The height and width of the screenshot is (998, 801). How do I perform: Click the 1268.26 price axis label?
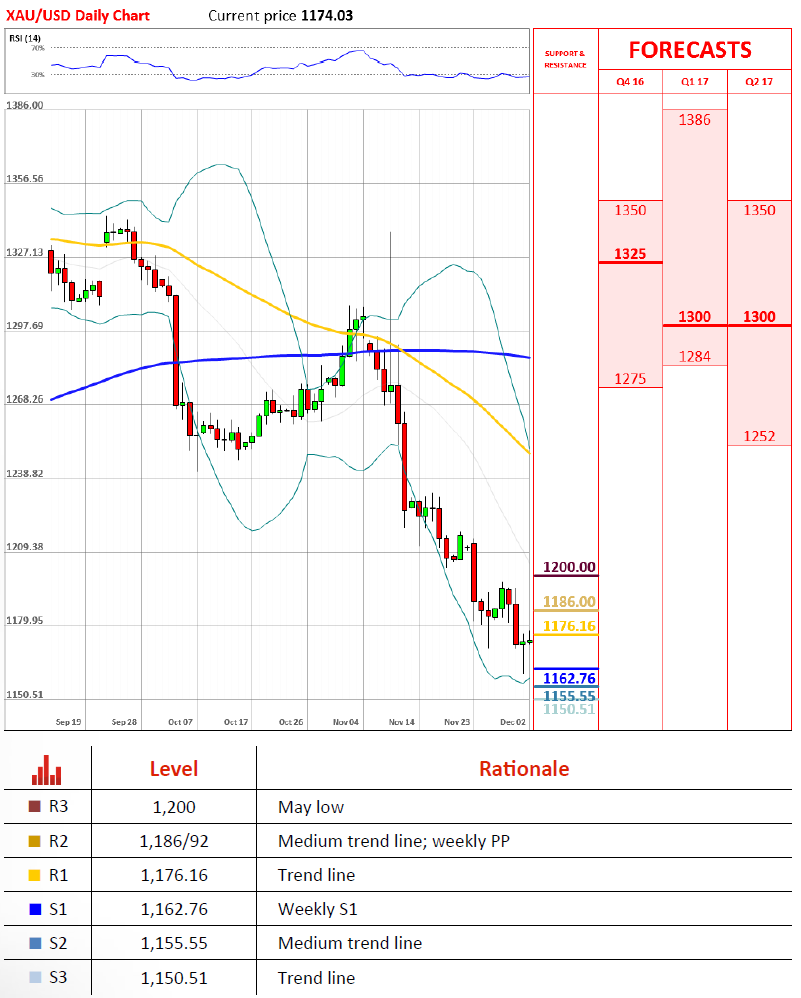tap(25, 399)
